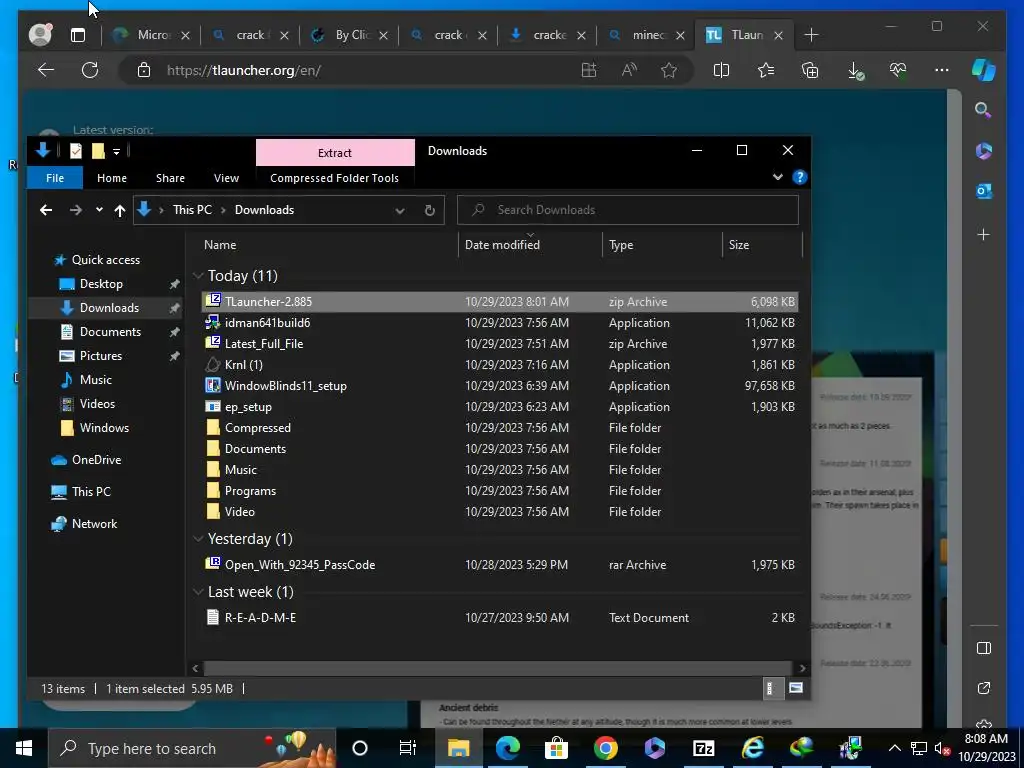Open Quick Access Toolbar customize dropdown
Screen dimensions: 1024x768
pyautogui.click(x=116, y=152)
